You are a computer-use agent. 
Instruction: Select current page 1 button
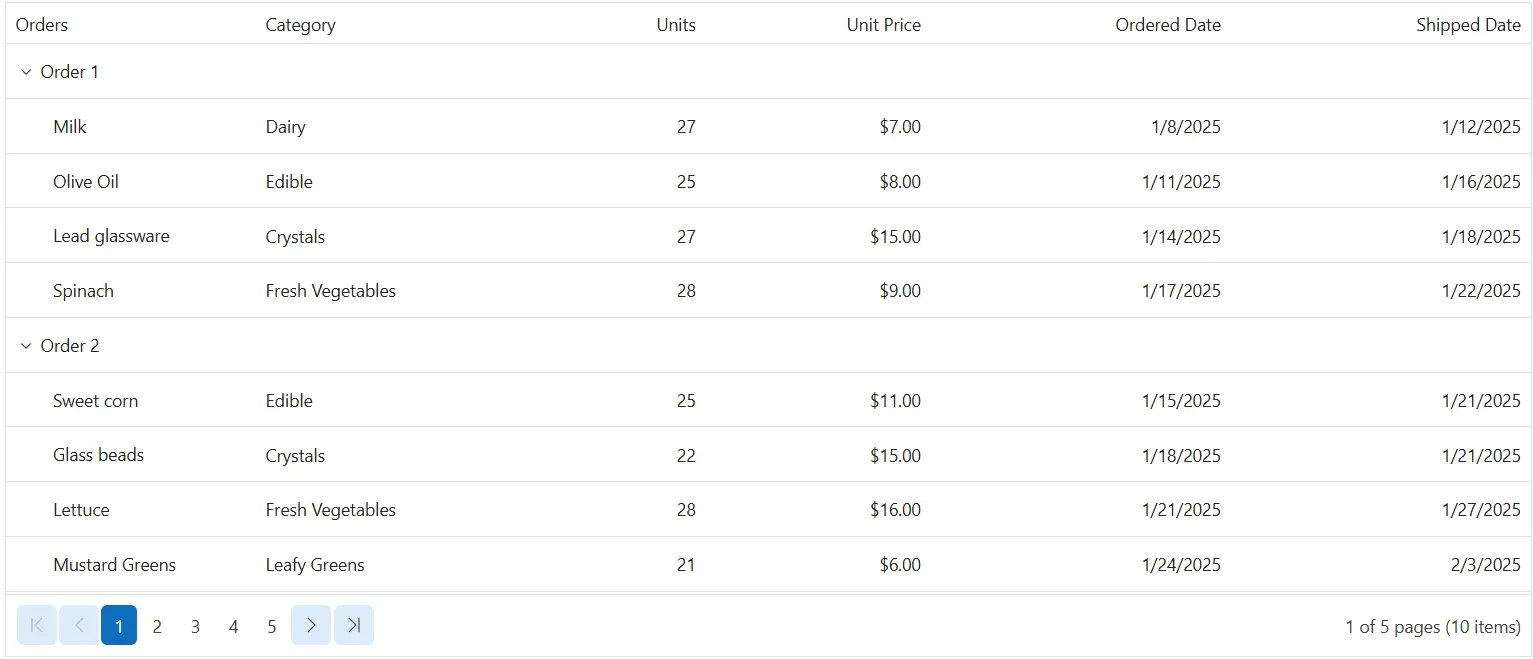(x=119, y=626)
